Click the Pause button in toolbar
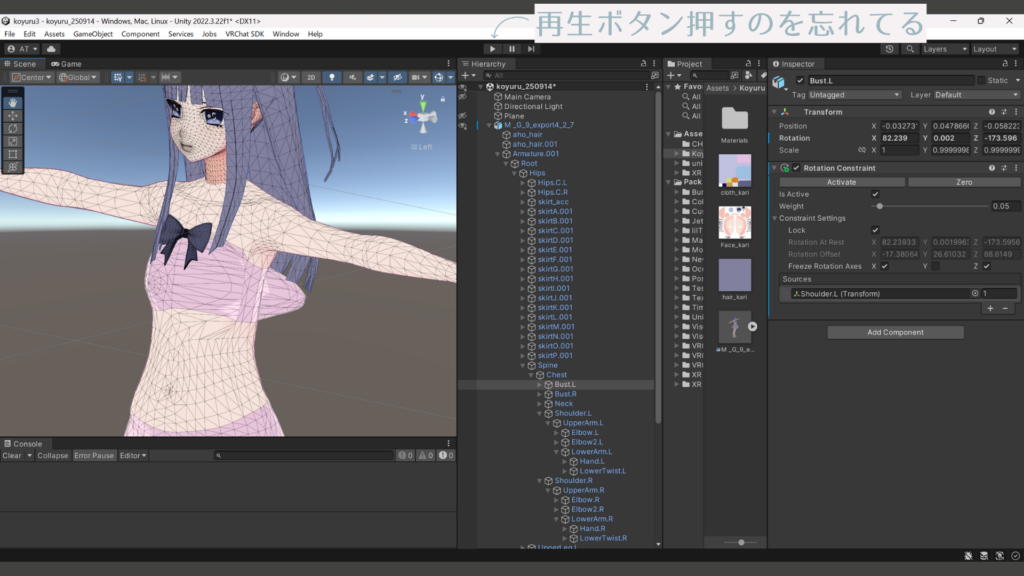The width and height of the screenshot is (1024, 576). pos(511,48)
